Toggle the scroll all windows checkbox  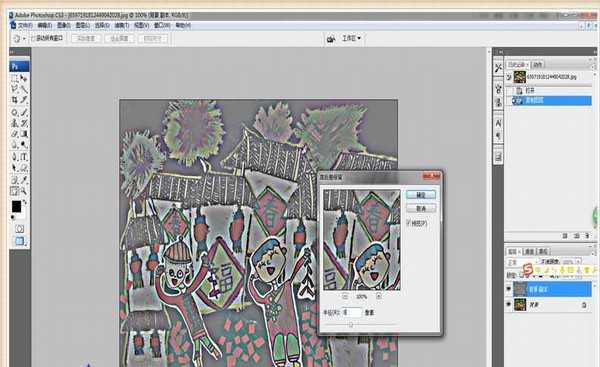point(33,38)
